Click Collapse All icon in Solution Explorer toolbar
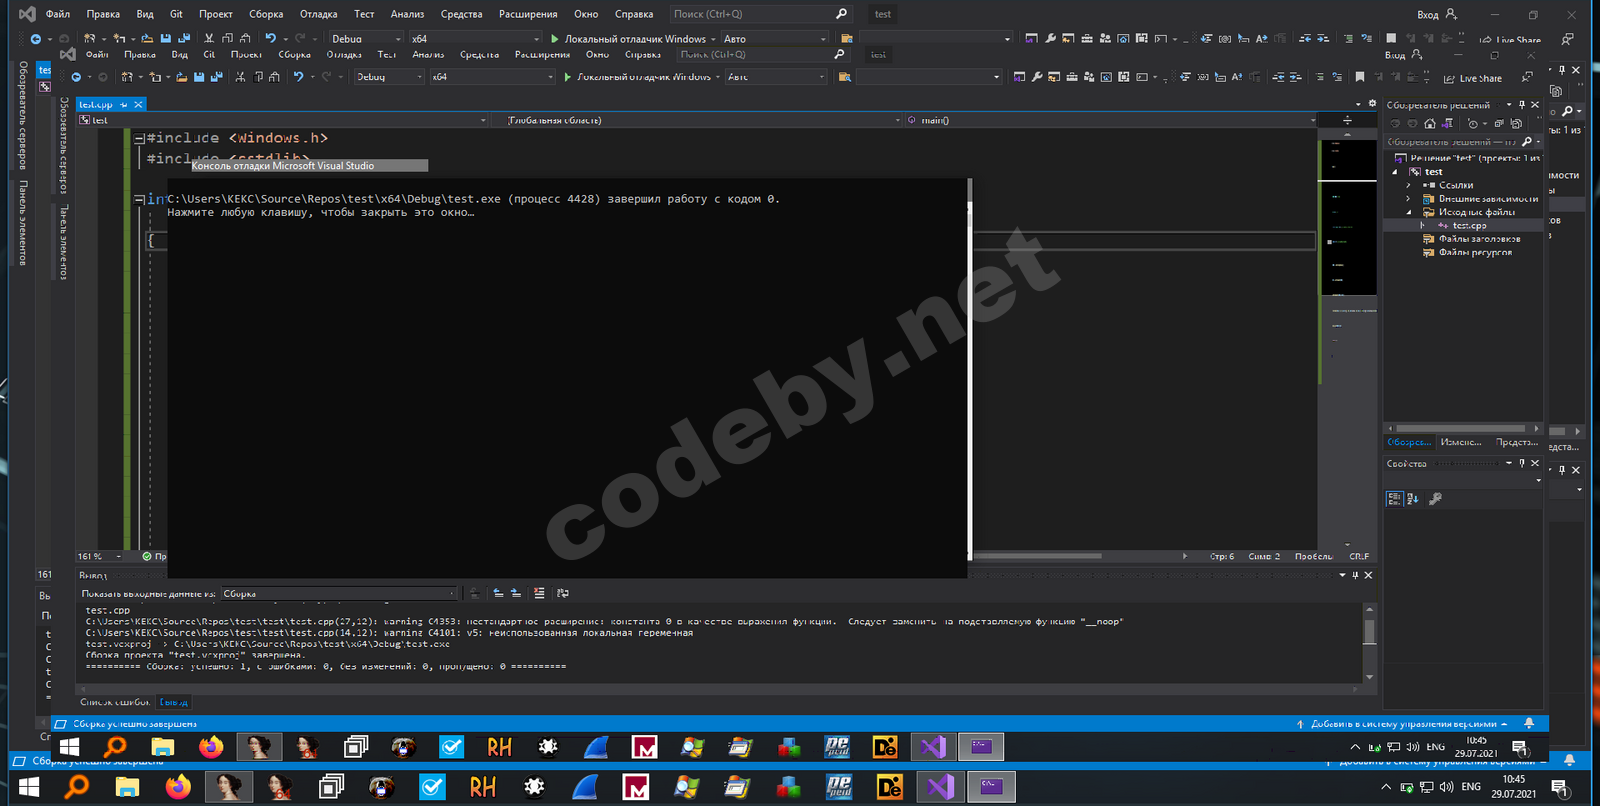The image size is (1600, 806). pos(1499,124)
